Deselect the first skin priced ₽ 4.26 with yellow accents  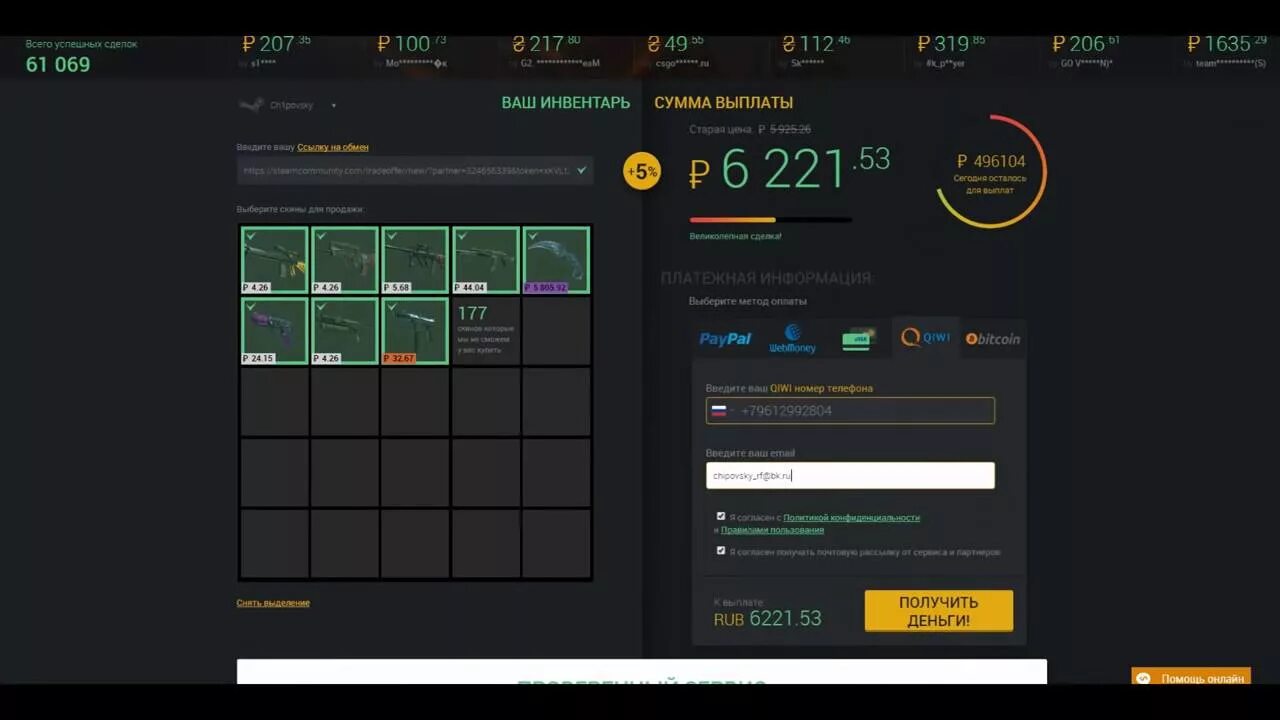pos(274,260)
